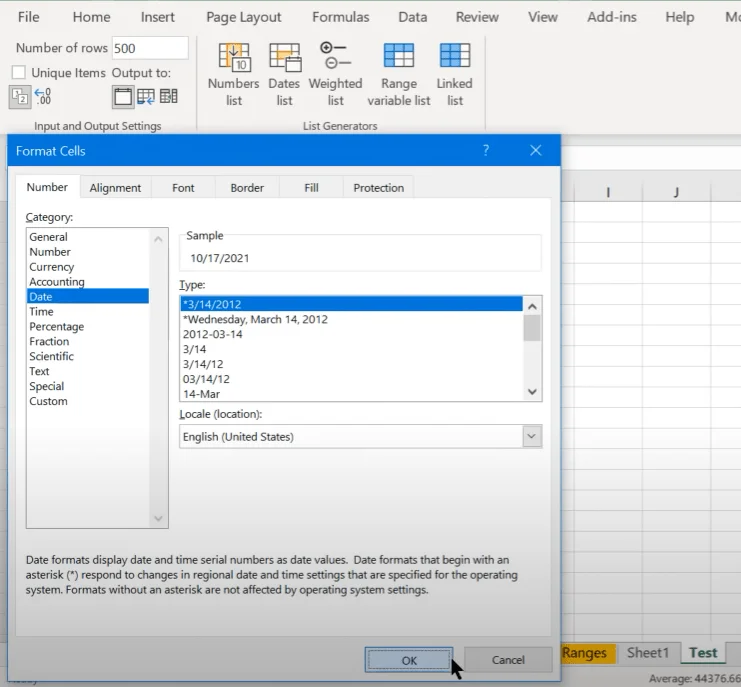This screenshot has height=687, width=741.
Task: Select the Time category
Action: click(88, 311)
